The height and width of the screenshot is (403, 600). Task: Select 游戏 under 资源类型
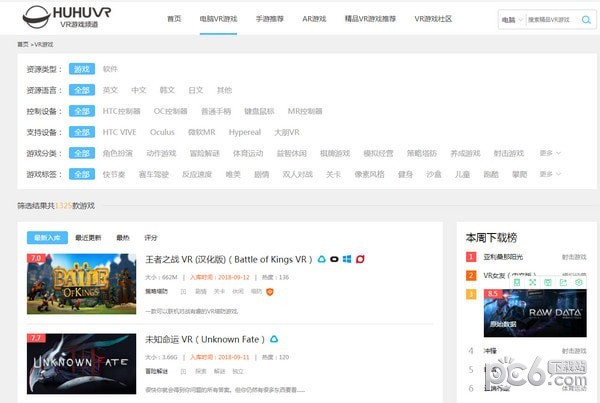click(x=82, y=69)
